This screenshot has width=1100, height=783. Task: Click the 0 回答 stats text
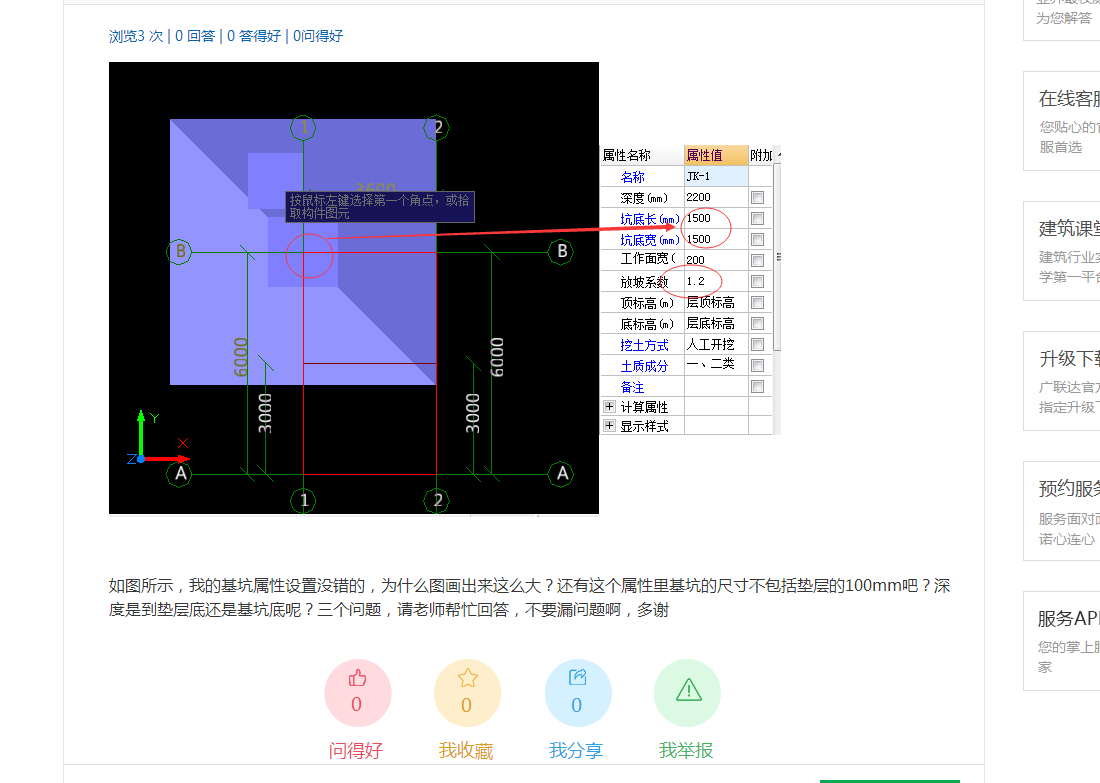(x=195, y=36)
